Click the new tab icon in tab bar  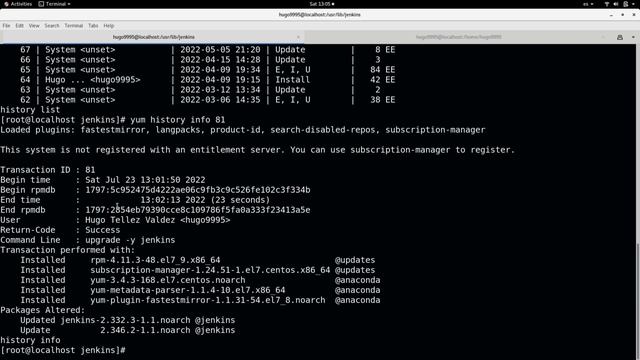point(620,37)
